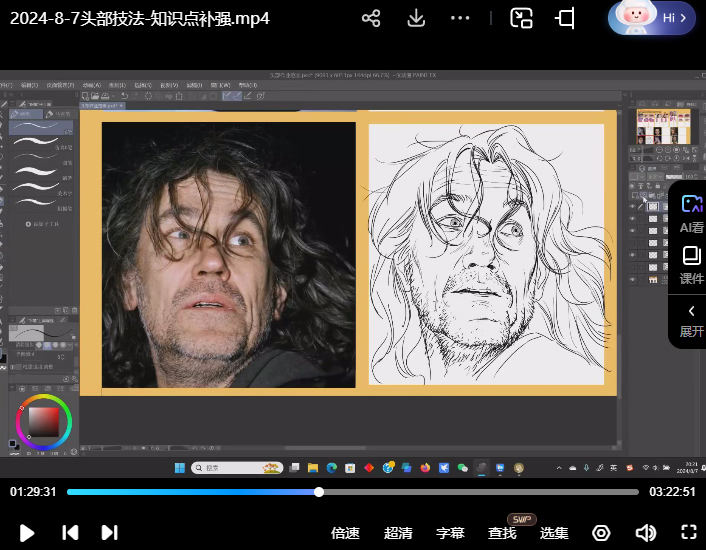Click the video progress bar handle
Screen dimensions: 706x550
coord(319,492)
